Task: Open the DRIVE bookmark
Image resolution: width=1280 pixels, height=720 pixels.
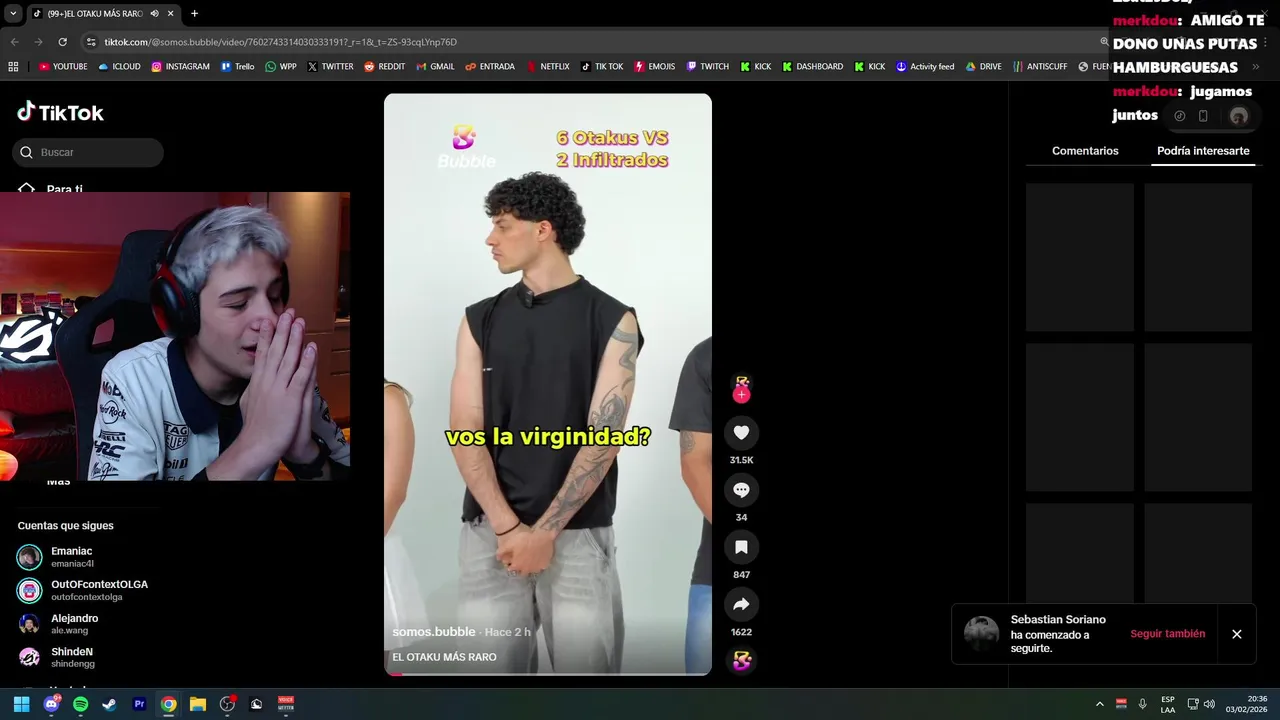Action: click(x=983, y=67)
